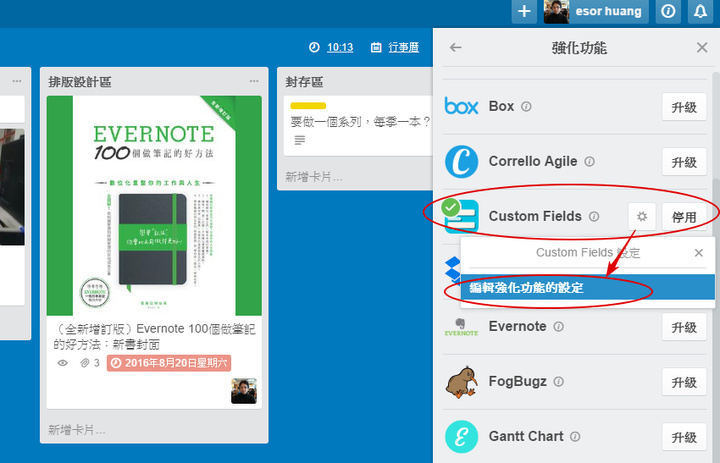This screenshot has width=720, height=463.
Task: Disable Custom Fields with 停用 button
Action: 684,216
